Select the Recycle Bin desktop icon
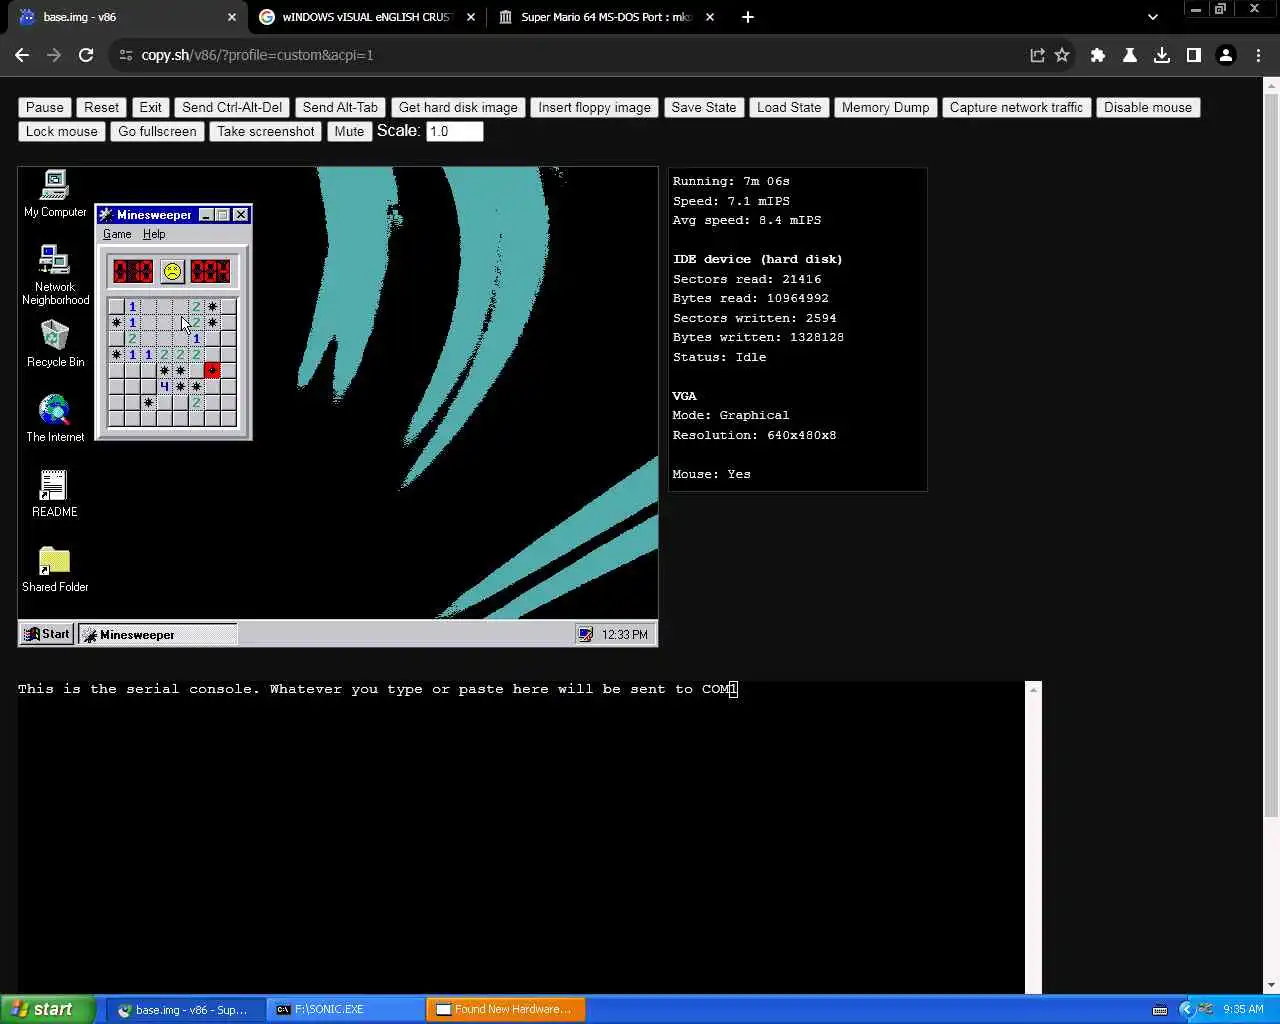 55,344
